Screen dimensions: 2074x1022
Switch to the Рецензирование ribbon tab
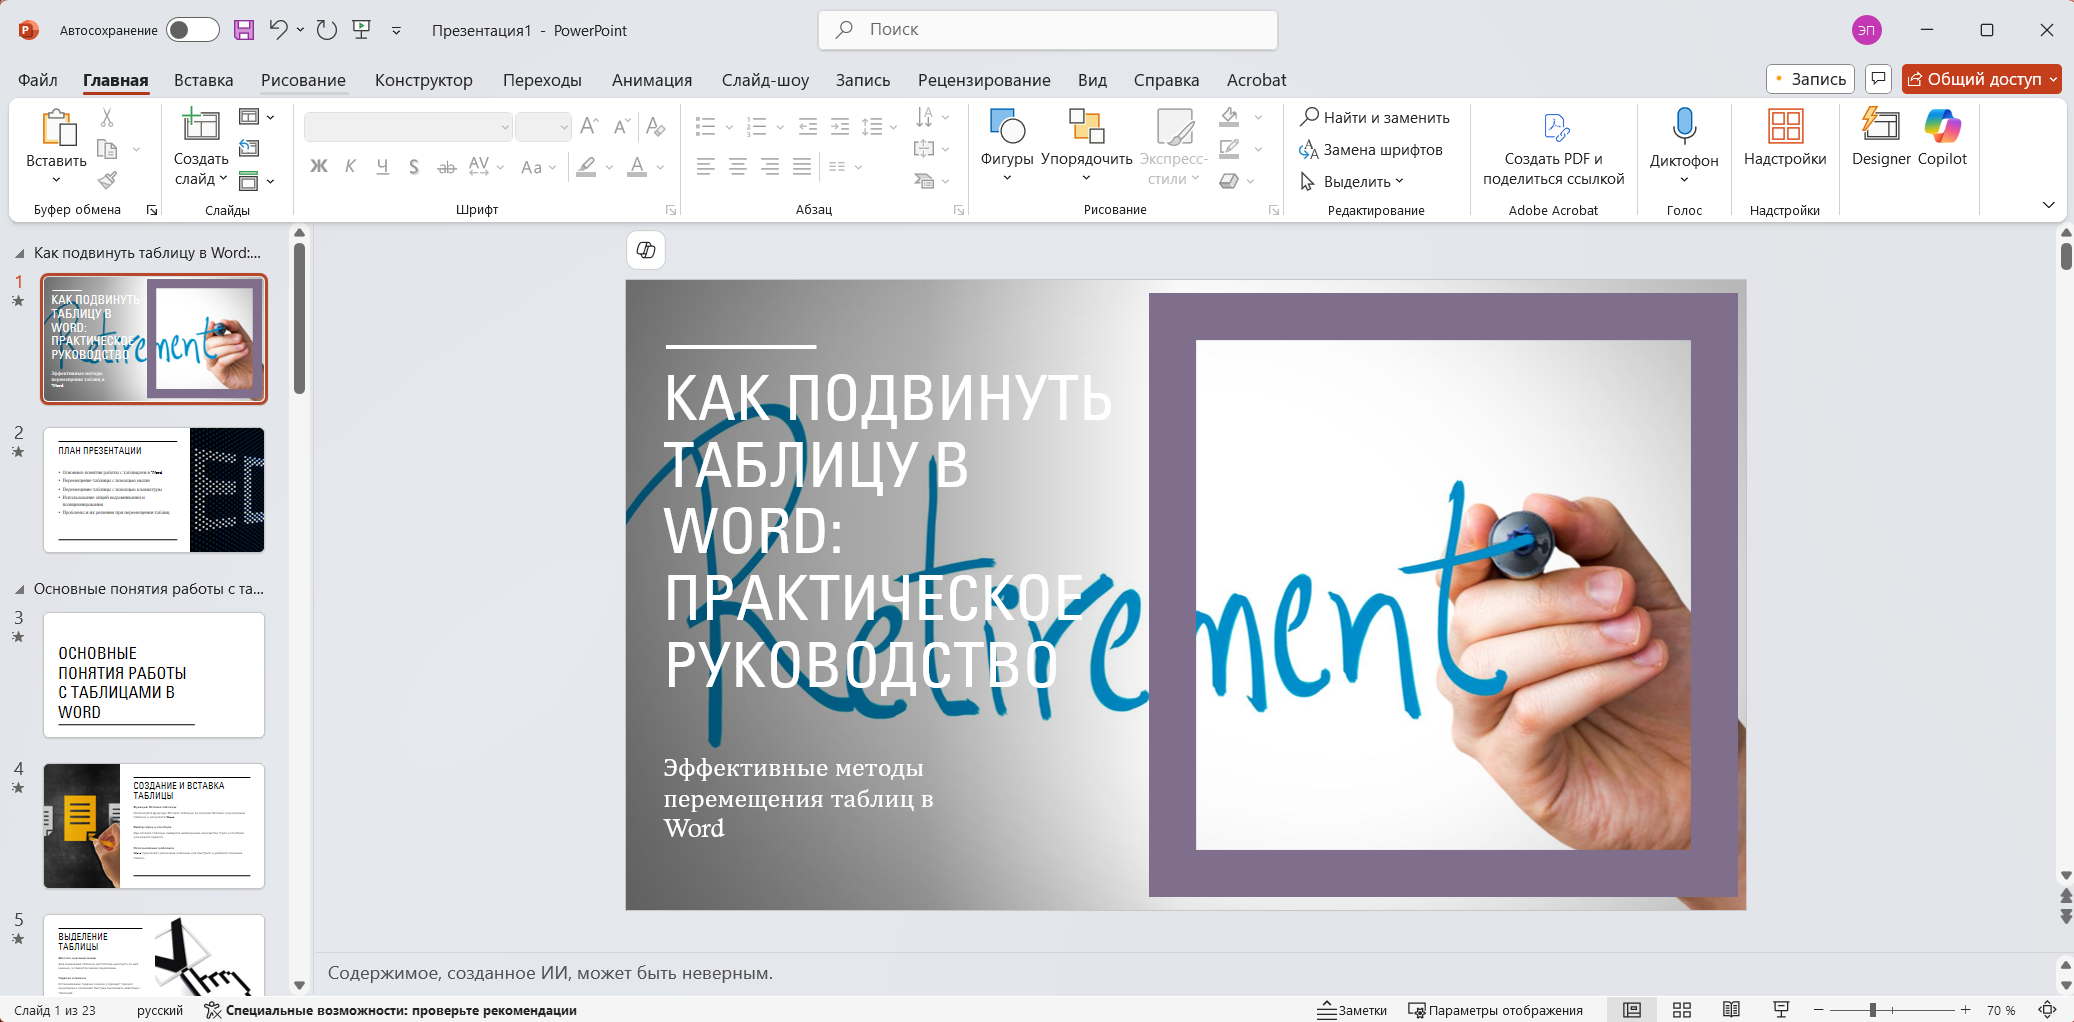pos(983,80)
